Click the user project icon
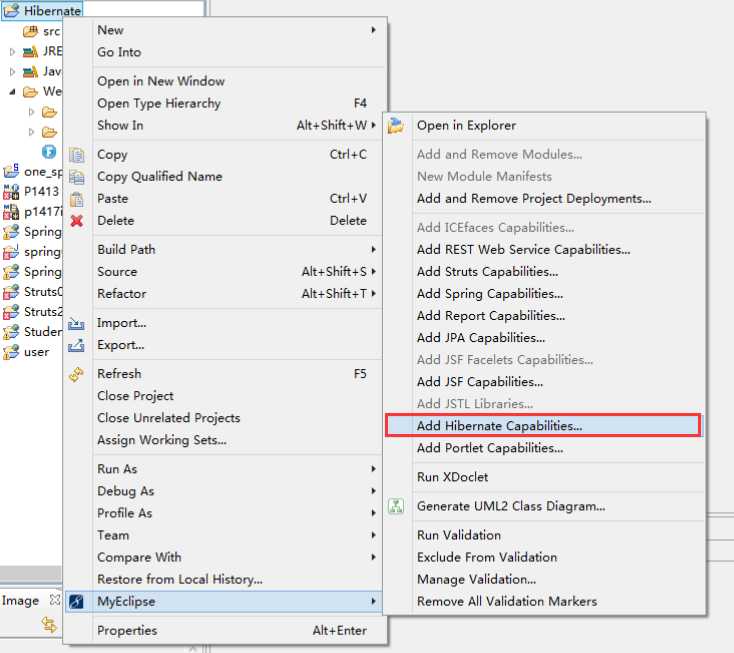This screenshot has height=653, width=734. [x=11, y=352]
